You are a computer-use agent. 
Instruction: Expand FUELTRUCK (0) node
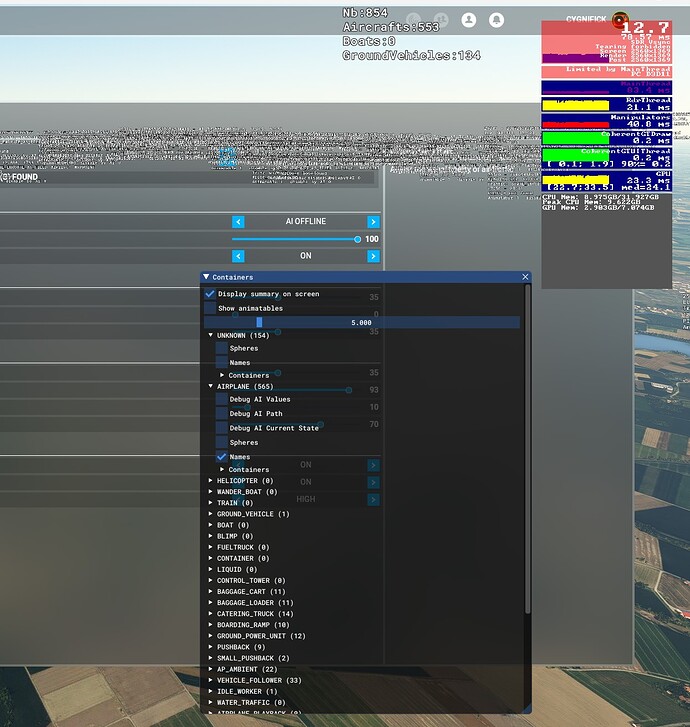(x=211, y=547)
